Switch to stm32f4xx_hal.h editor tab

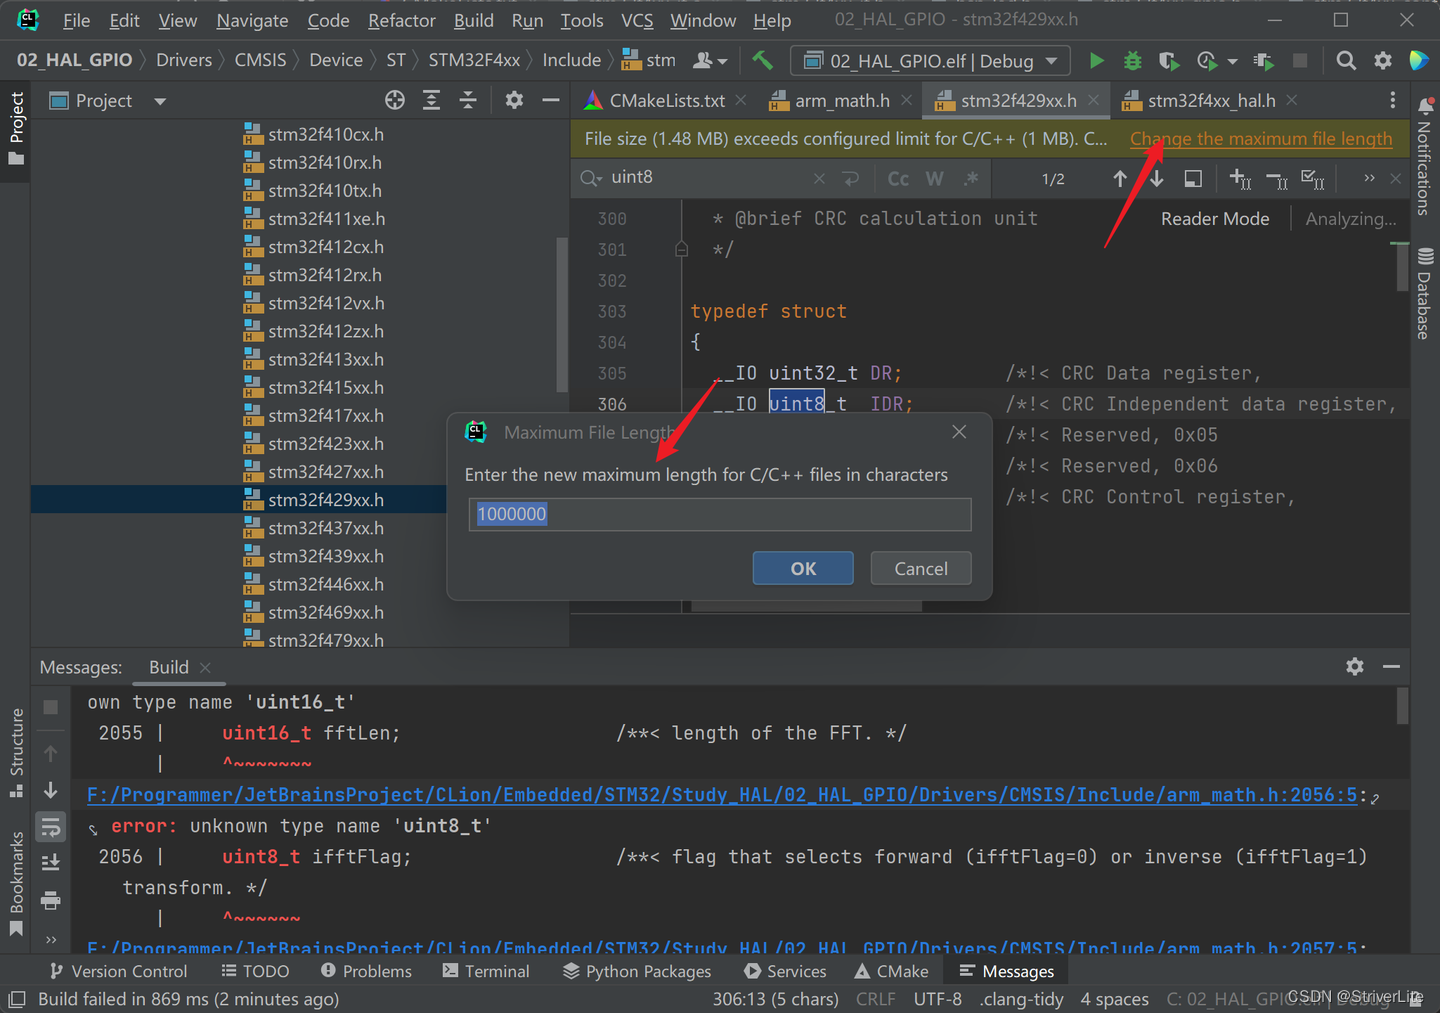pos(1210,100)
